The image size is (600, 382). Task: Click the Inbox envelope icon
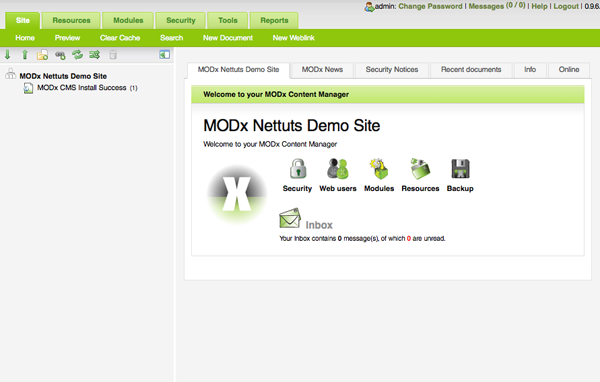coord(290,218)
